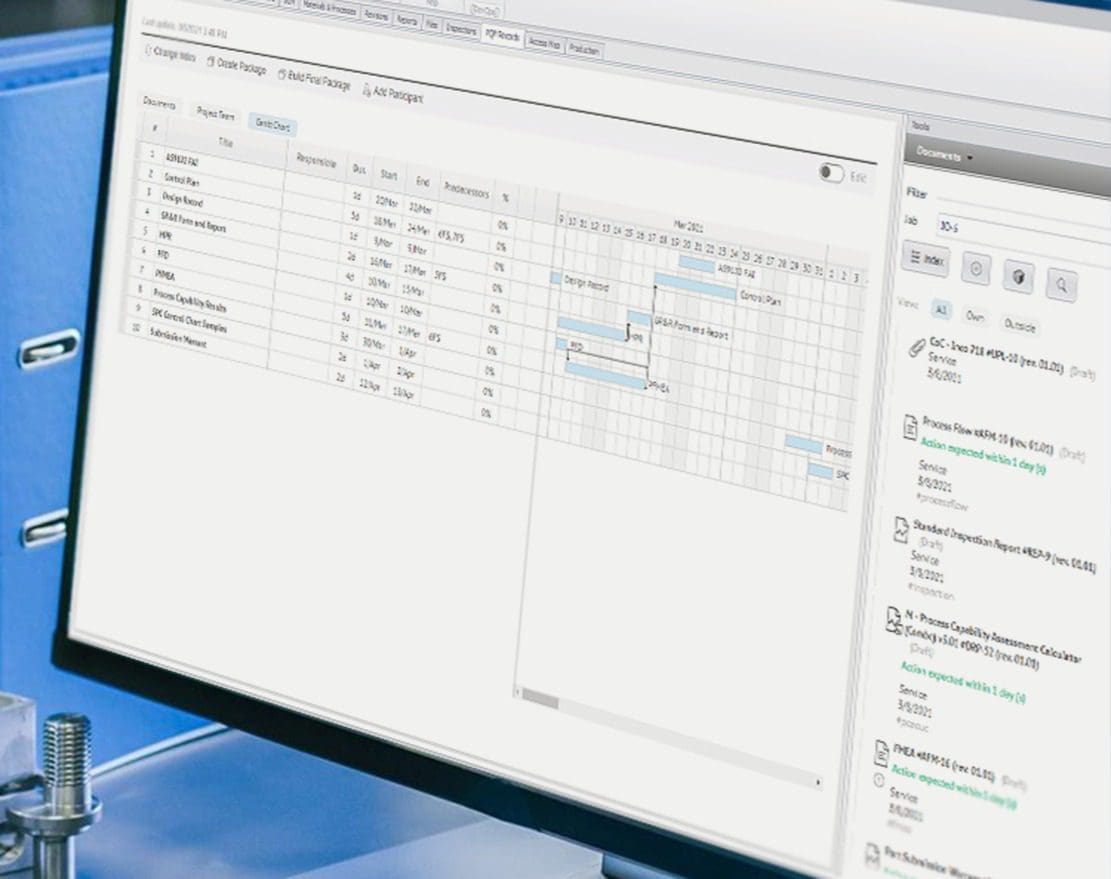Click the magnifier search icon button
1111x879 pixels.
pos(1061,285)
